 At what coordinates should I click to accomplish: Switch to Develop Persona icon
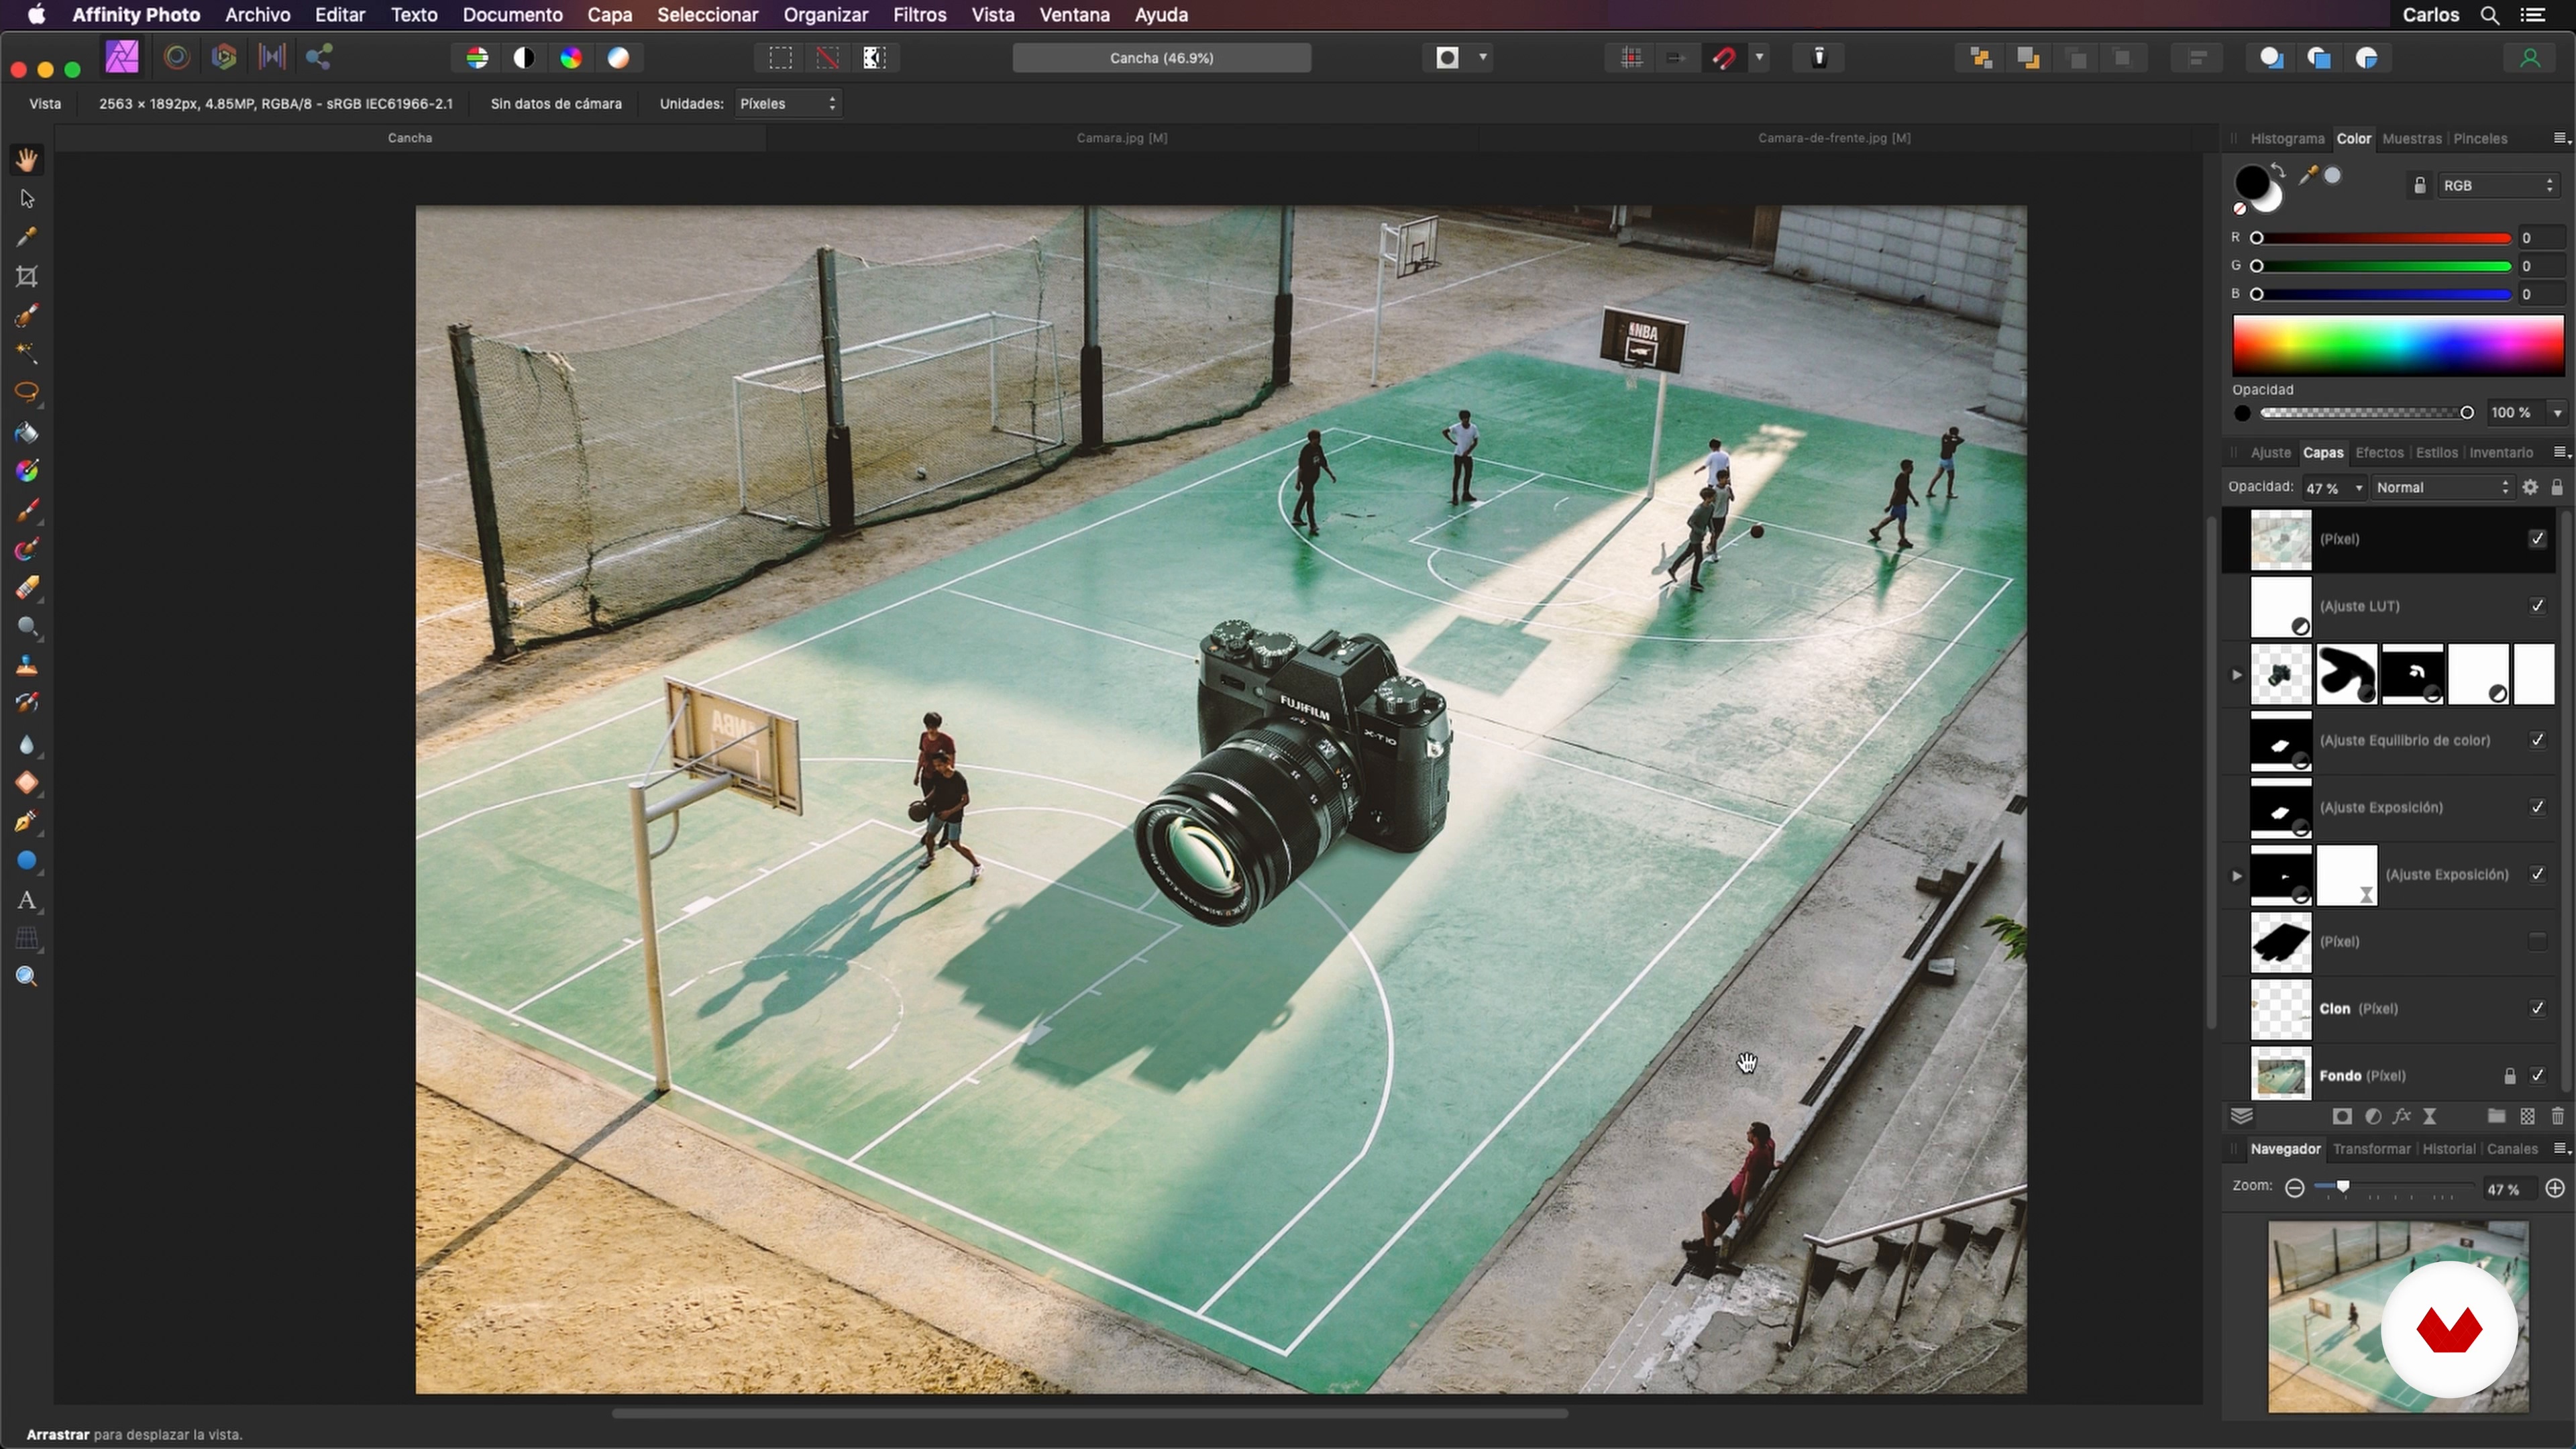[x=224, y=57]
